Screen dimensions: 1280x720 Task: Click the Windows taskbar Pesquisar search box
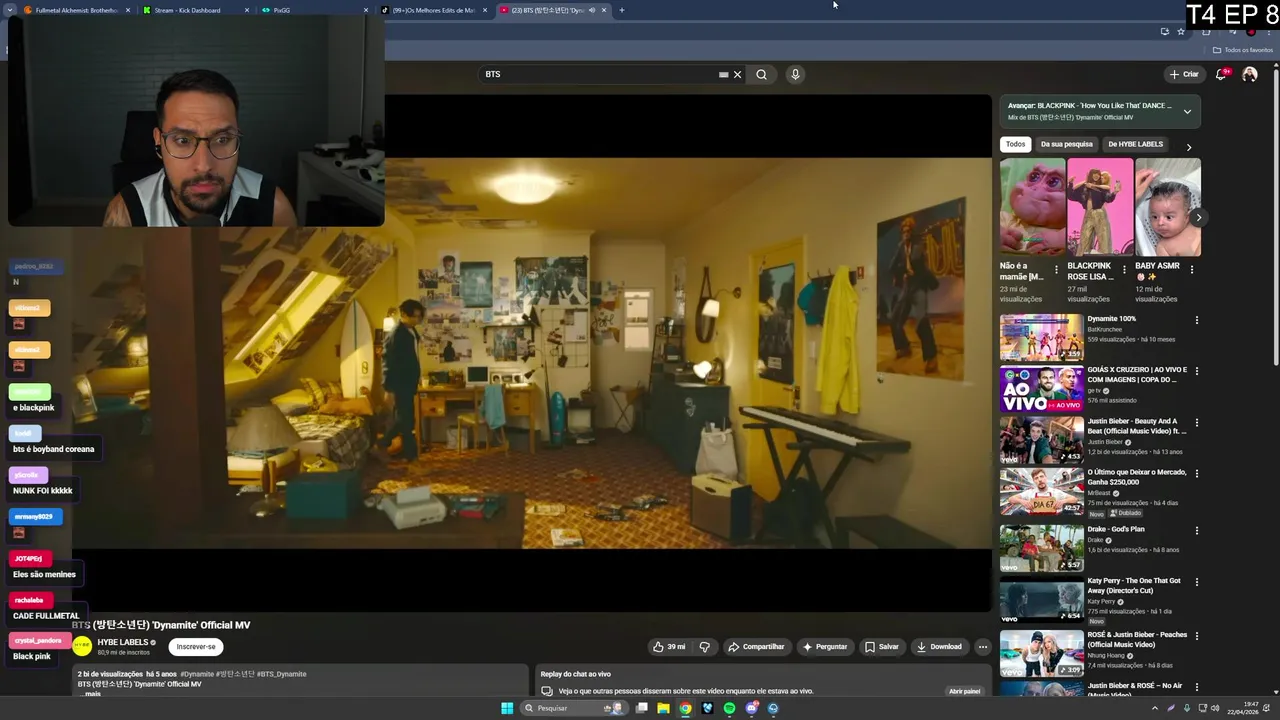click(x=572, y=708)
